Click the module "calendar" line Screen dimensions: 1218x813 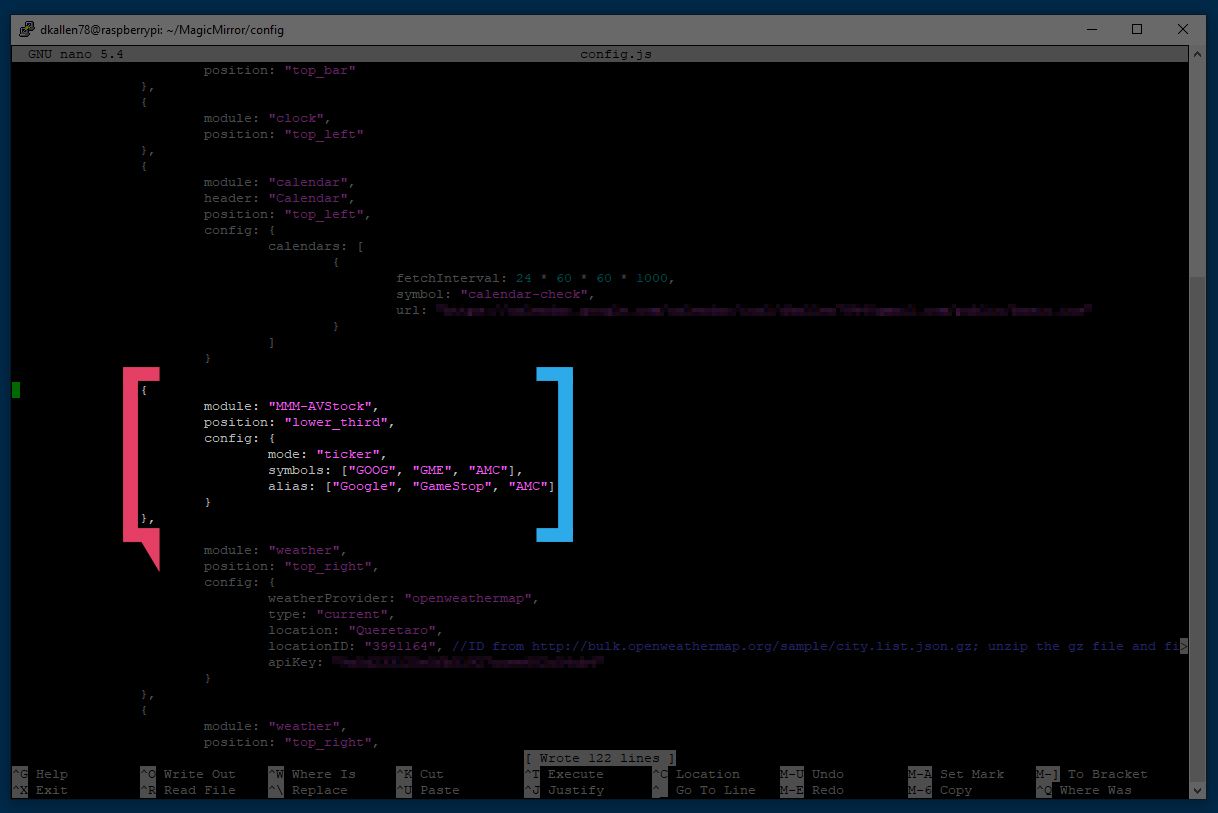[x=279, y=182]
